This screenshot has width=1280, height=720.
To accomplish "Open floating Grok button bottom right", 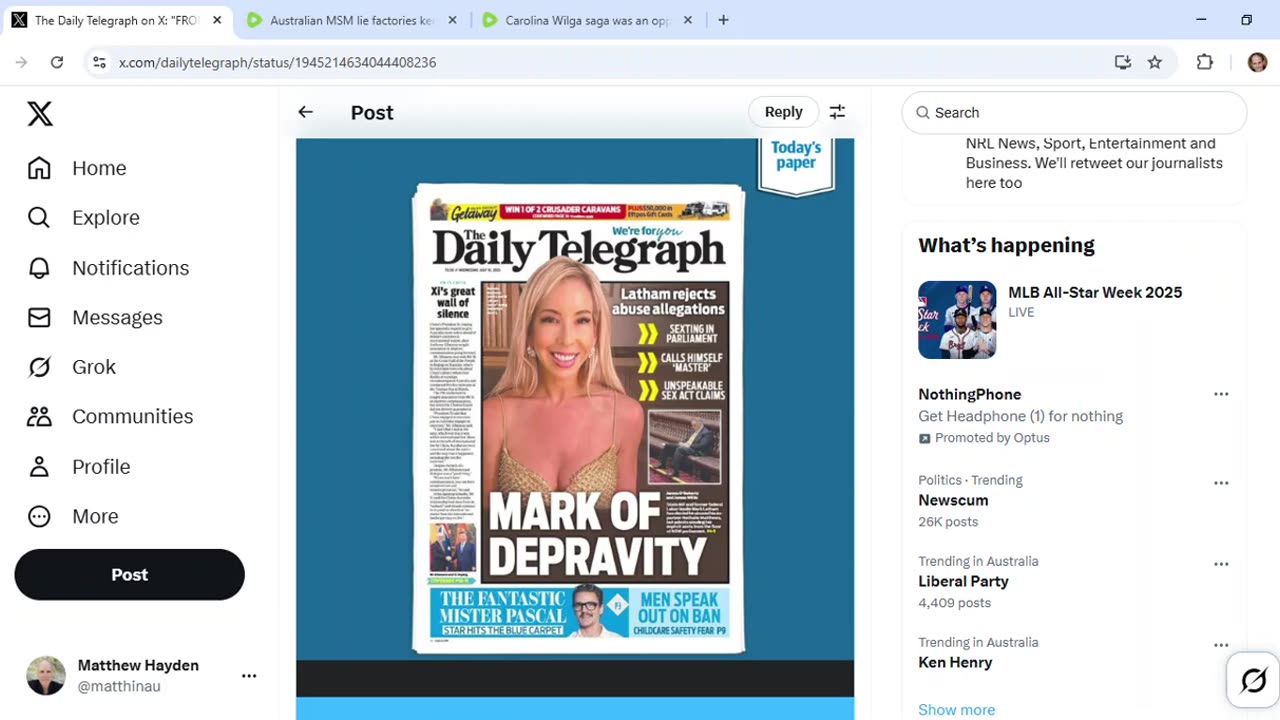I will [x=1253, y=681].
